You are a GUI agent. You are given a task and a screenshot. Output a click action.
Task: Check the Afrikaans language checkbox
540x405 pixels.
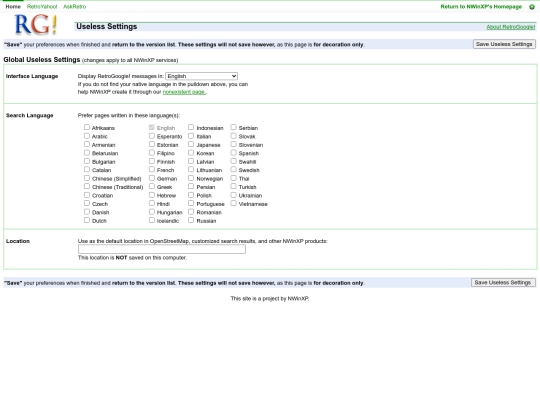point(87,127)
